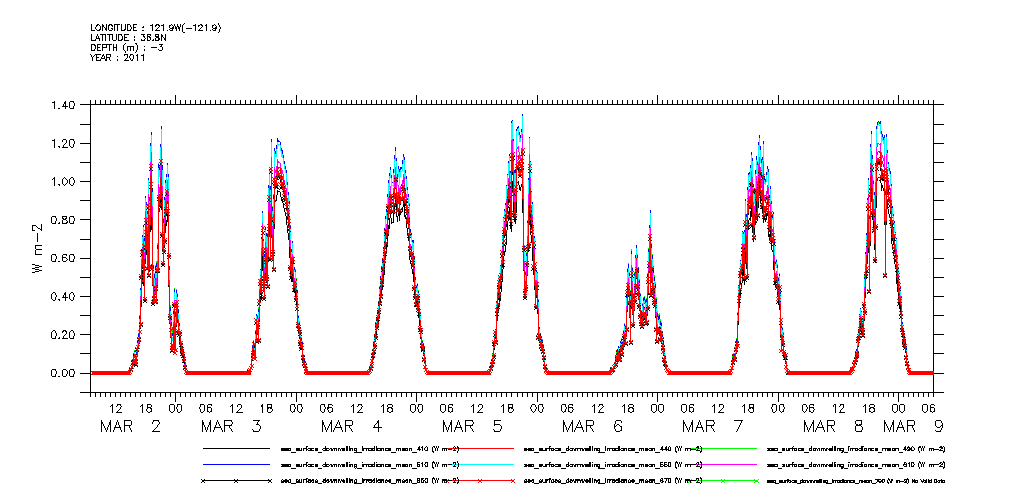Click the irradiance_mean_490 legend label
The height and width of the screenshot is (504, 1009).
click(856, 448)
